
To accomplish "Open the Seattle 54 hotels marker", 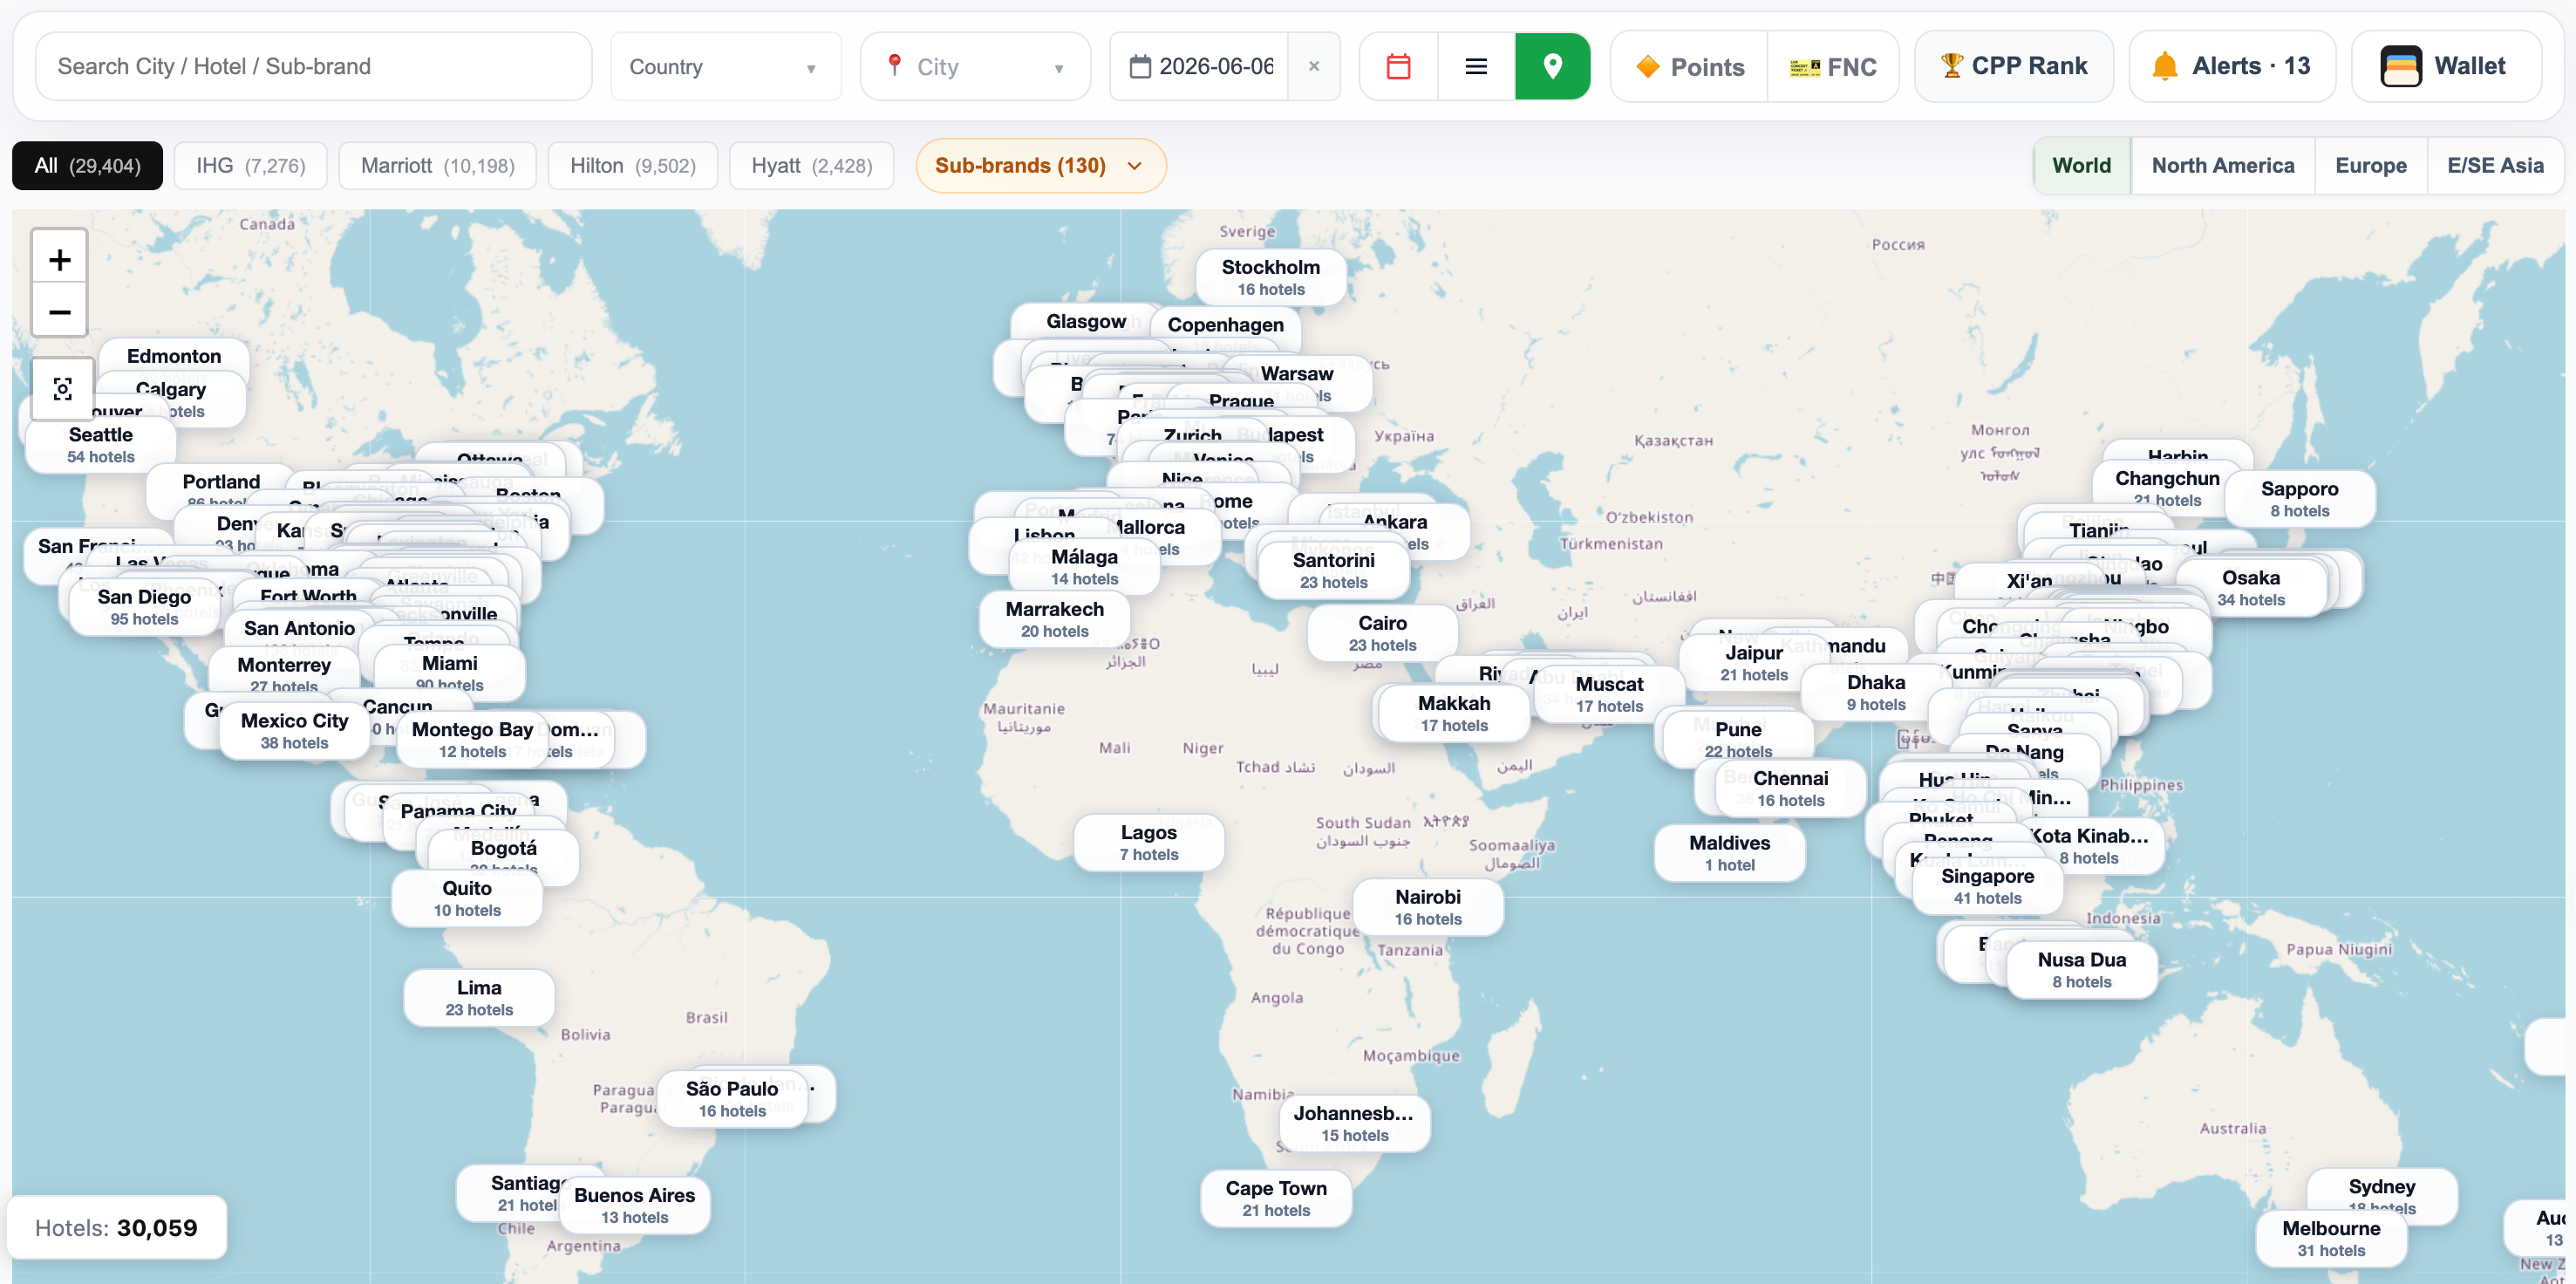I will [x=100, y=445].
